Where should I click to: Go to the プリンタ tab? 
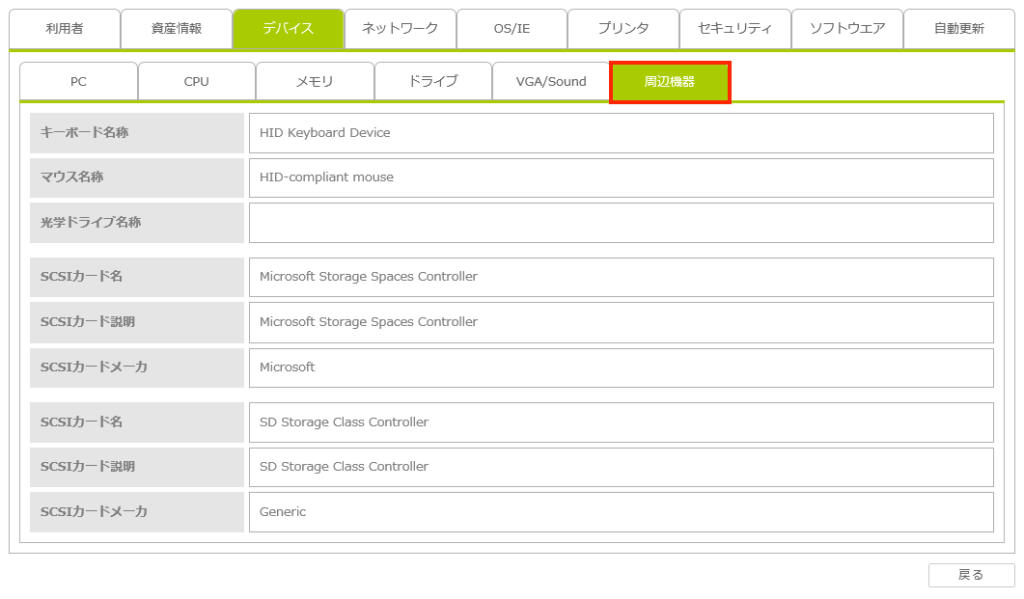[623, 29]
